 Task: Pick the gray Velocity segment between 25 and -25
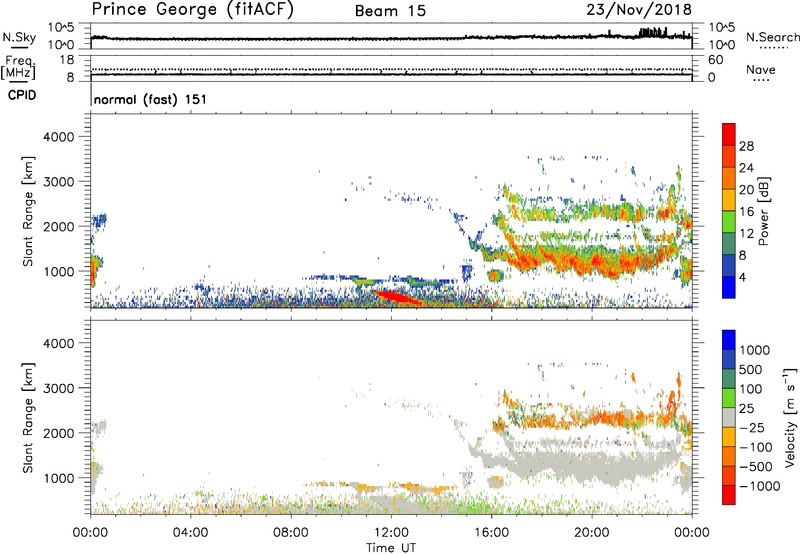tap(729, 417)
